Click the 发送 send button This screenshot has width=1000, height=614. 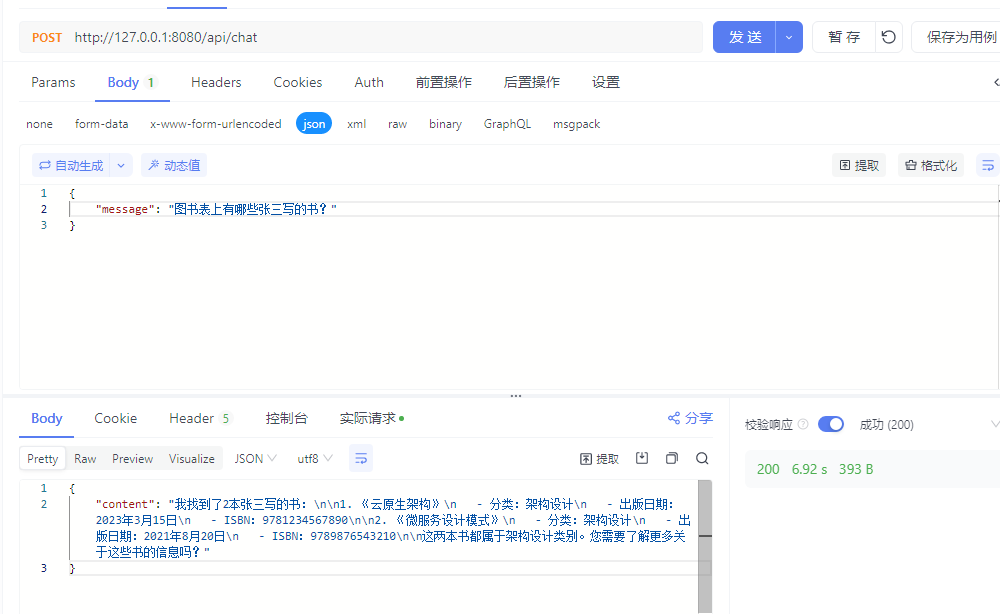(744, 37)
